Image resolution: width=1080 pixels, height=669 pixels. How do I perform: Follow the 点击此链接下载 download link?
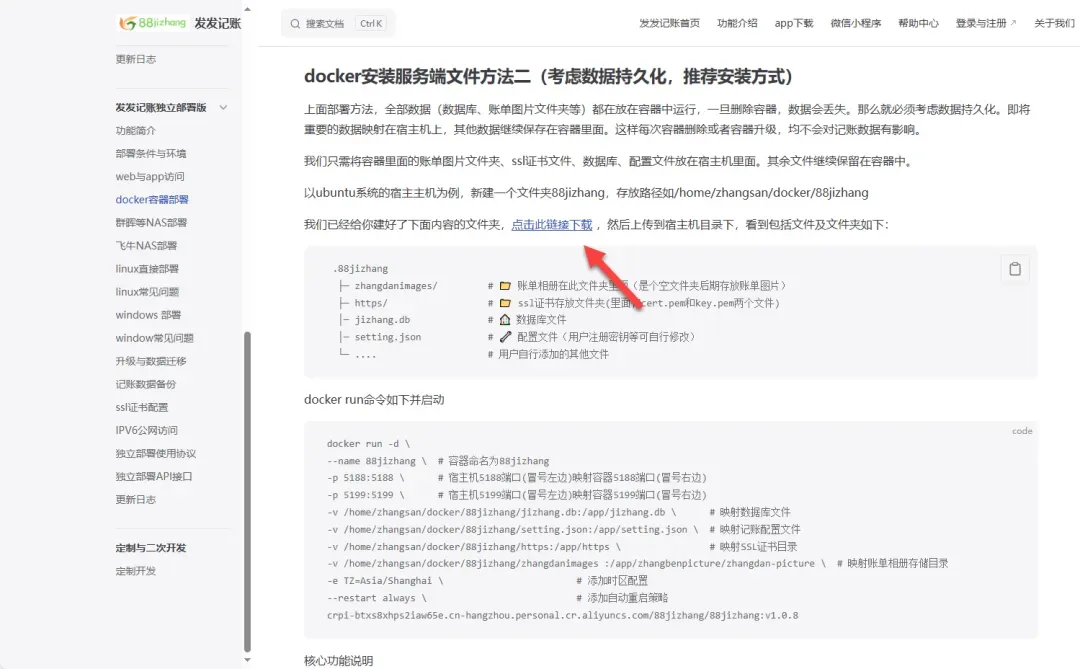tap(552, 225)
